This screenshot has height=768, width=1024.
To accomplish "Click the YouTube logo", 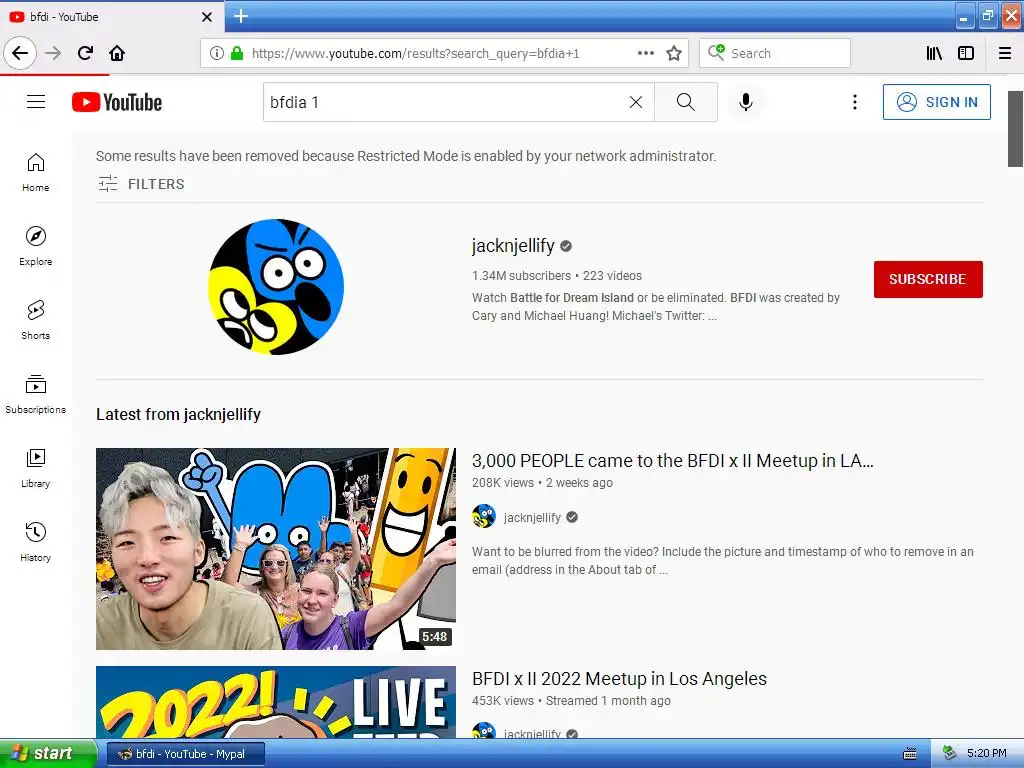I will [117, 102].
